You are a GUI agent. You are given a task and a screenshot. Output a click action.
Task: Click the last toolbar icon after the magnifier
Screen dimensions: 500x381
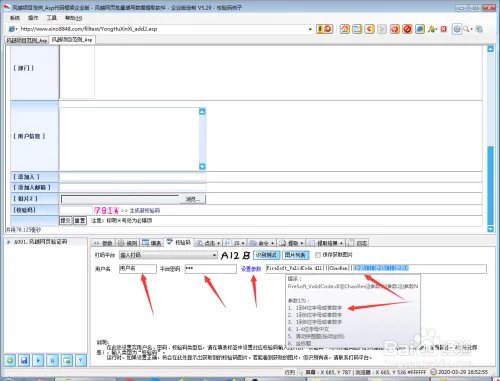pyautogui.click(x=479, y=29)
